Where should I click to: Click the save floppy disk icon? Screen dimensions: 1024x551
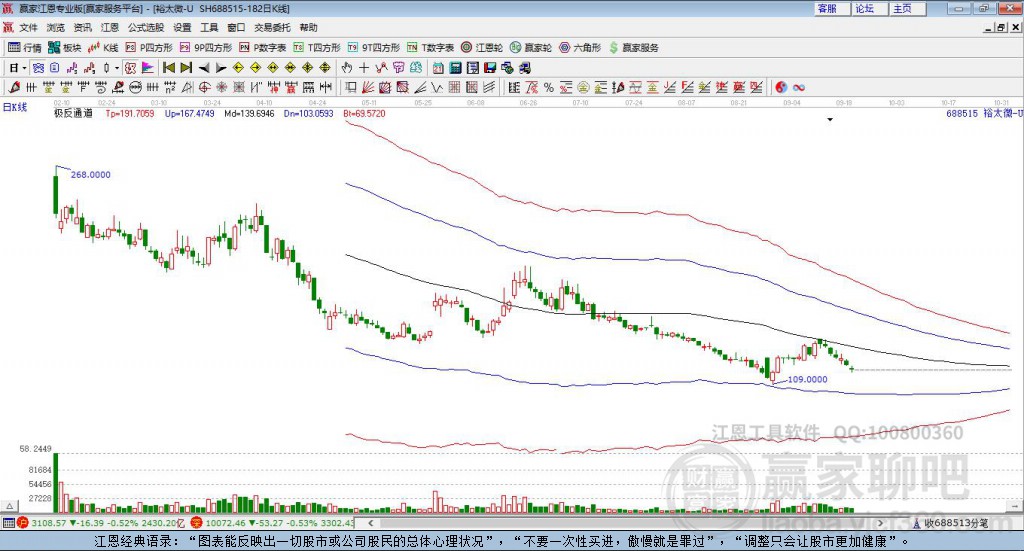490,68
